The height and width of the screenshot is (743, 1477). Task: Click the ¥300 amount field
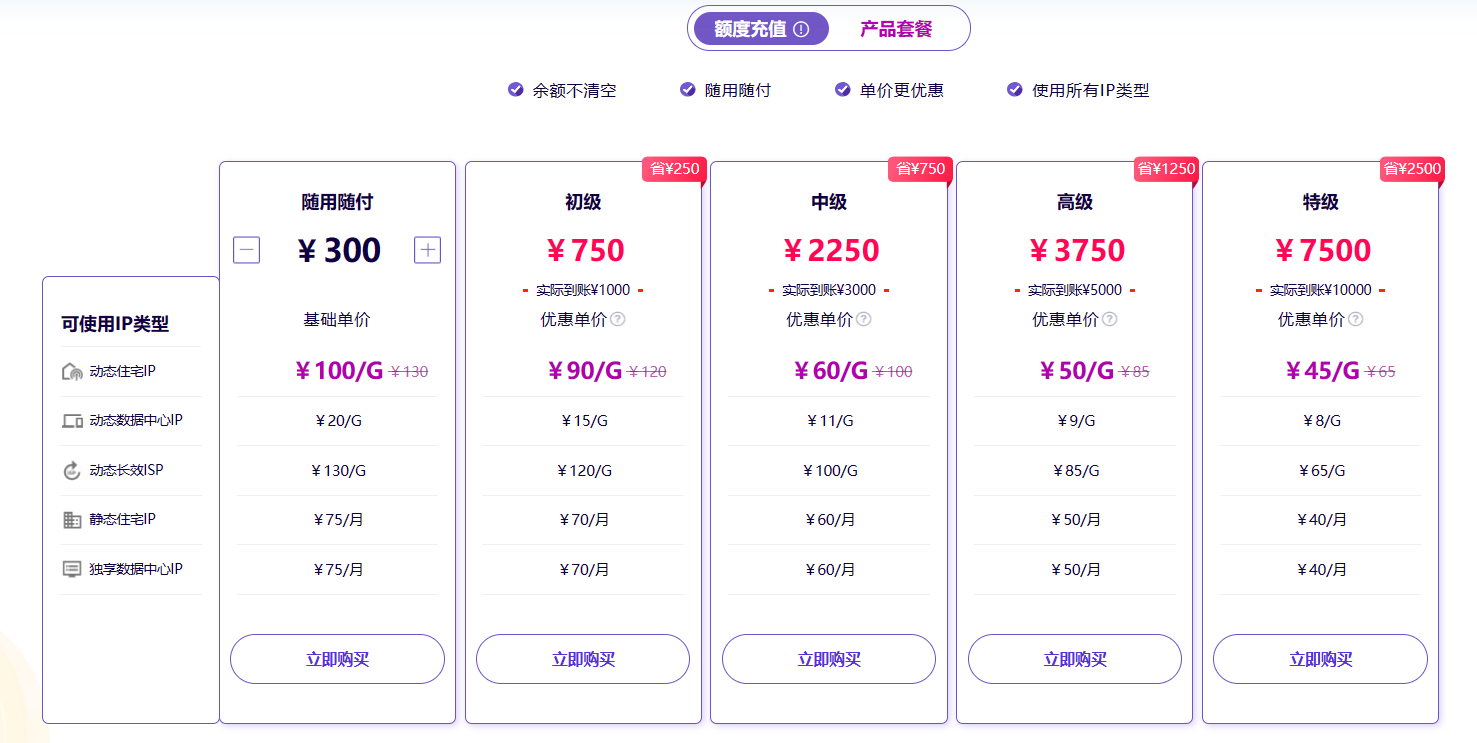coord(338,250)
